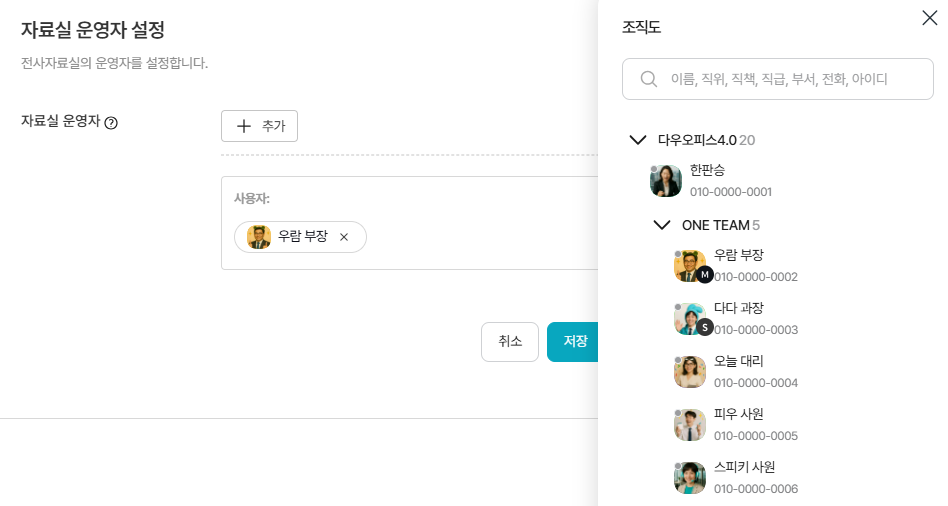Image resolution: width=948 pixels, height=506 pixels.
Task: Select 다다 과장 in the org tree
Action: point(739,308)
